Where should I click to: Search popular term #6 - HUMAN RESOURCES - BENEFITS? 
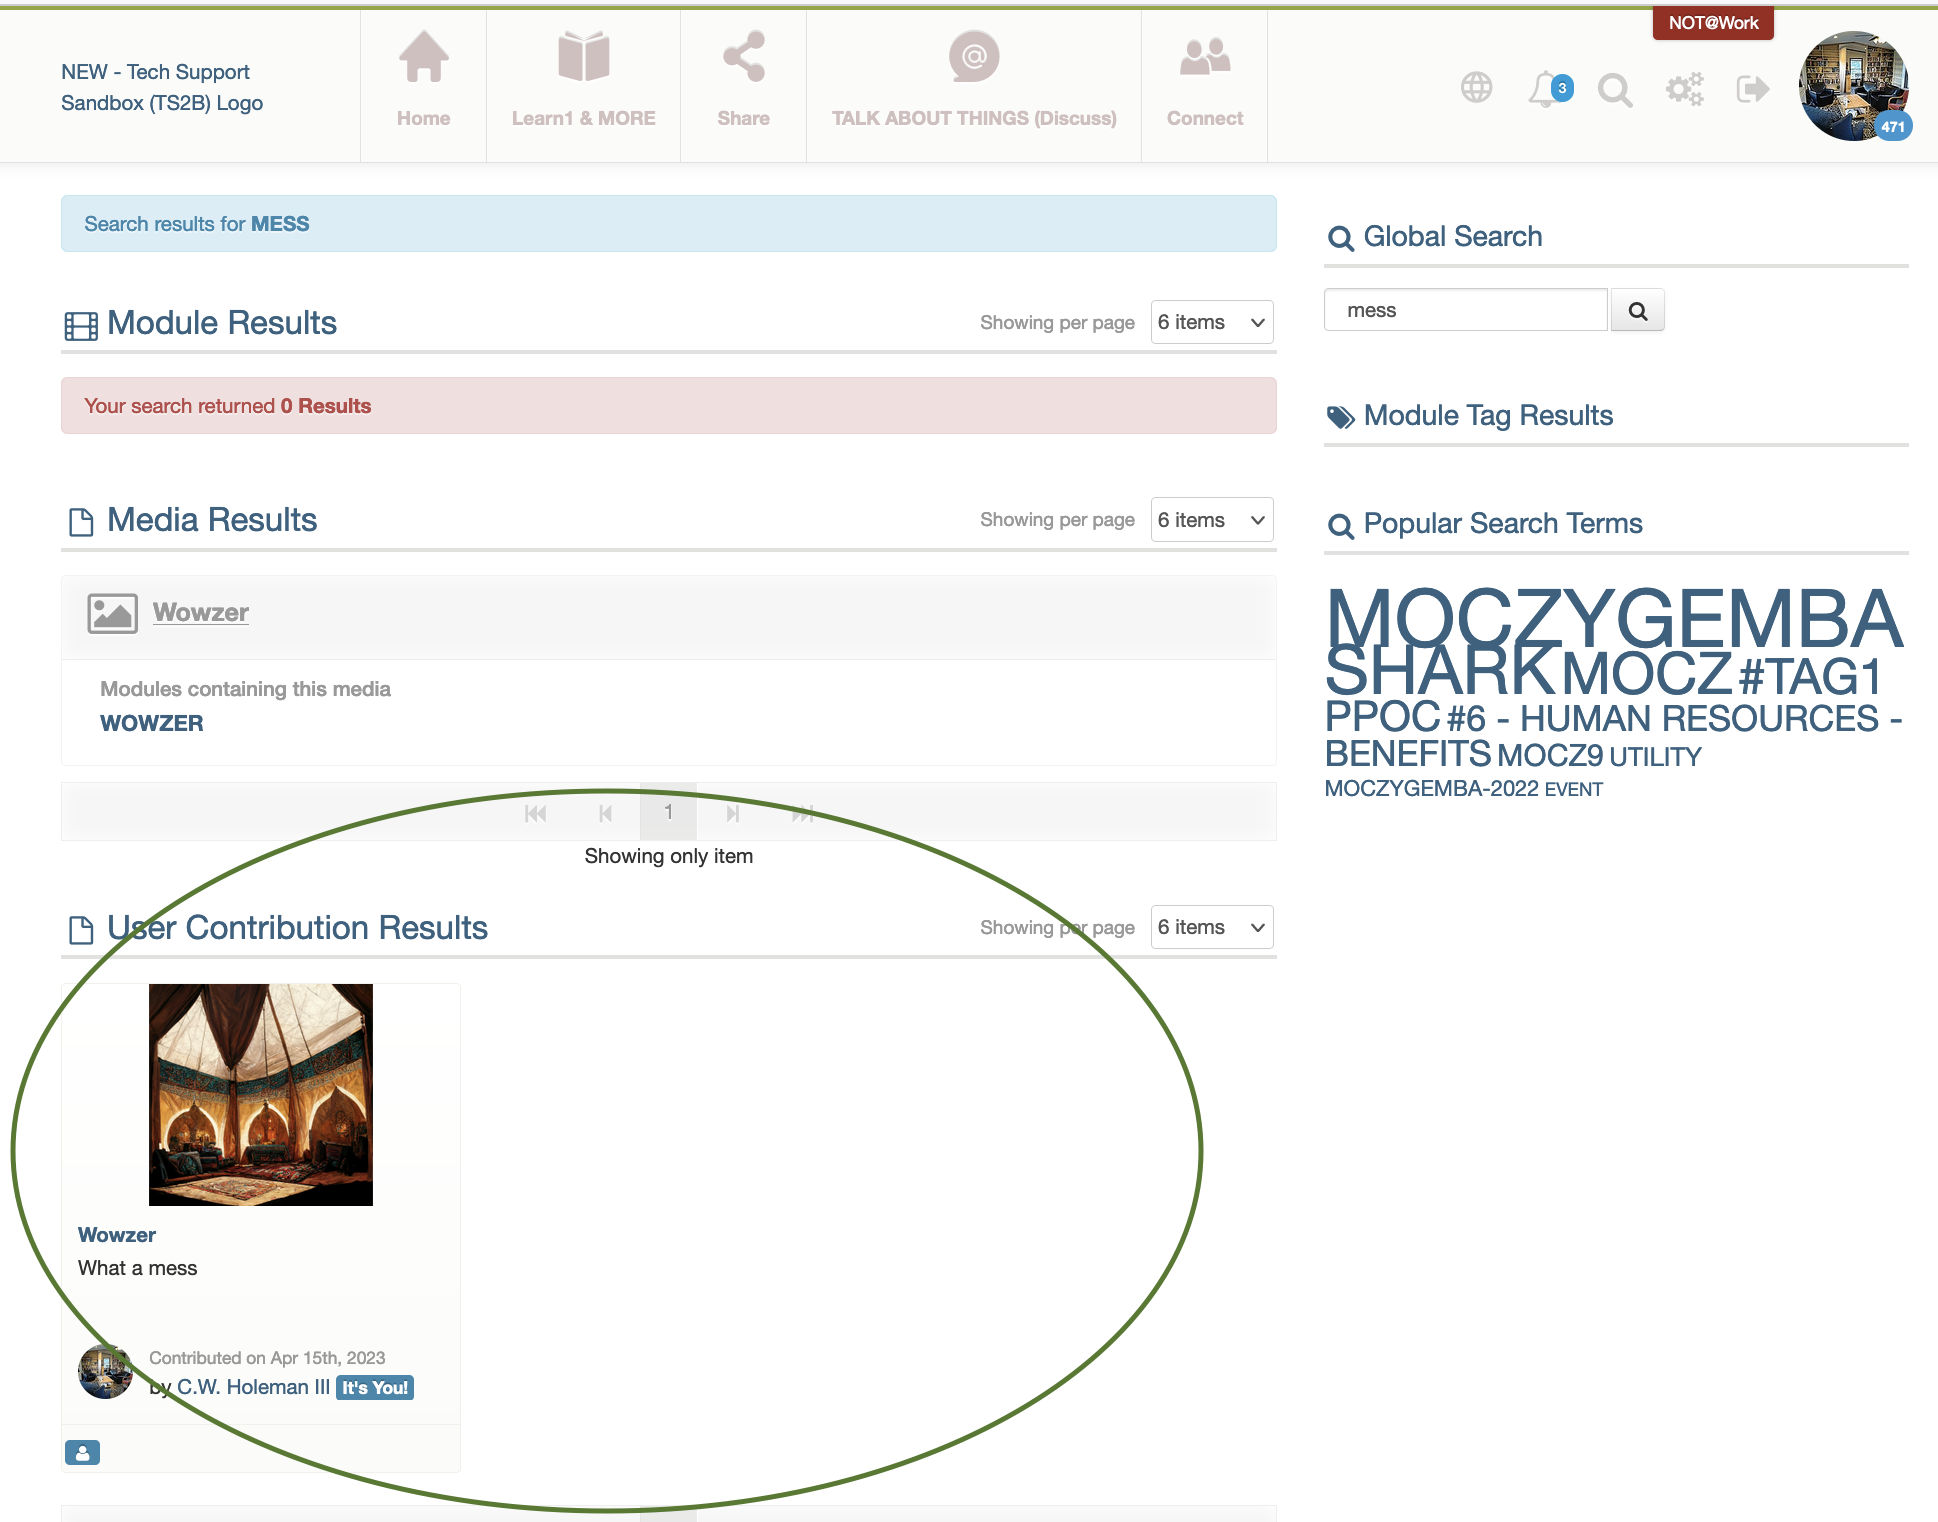pyautogui.click(x=1613, y=736)
